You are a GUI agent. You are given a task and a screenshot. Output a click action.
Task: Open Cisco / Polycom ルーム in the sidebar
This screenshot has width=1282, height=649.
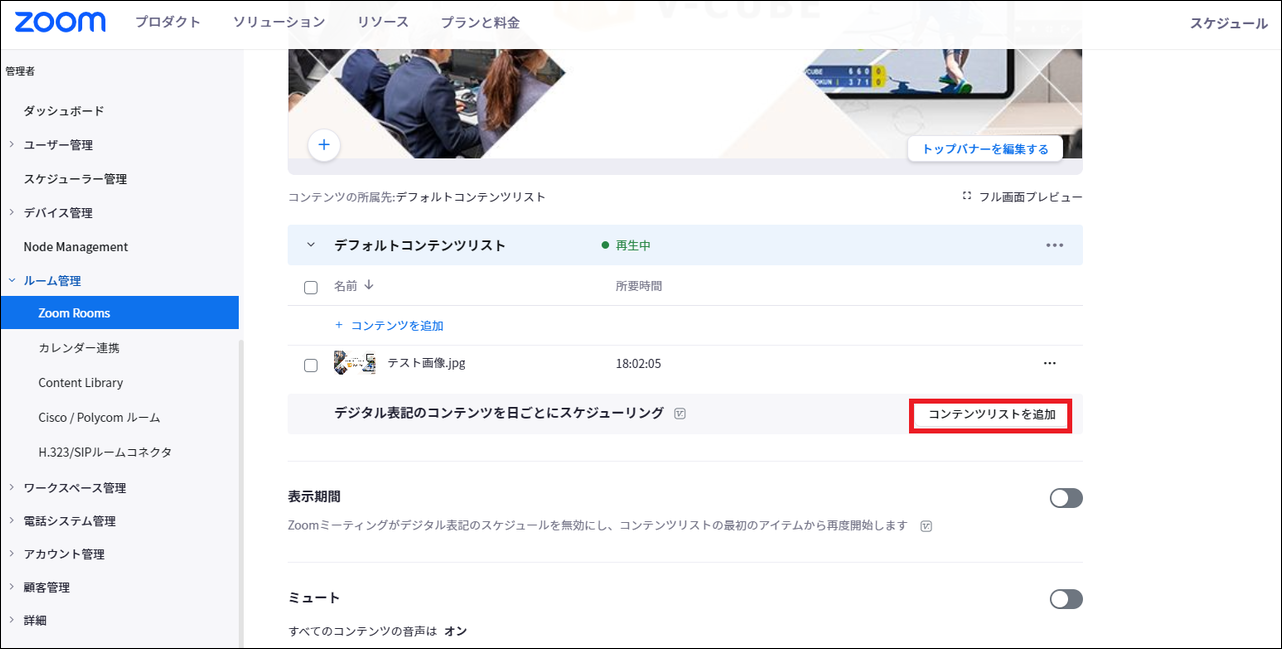(x=99, y=418)
